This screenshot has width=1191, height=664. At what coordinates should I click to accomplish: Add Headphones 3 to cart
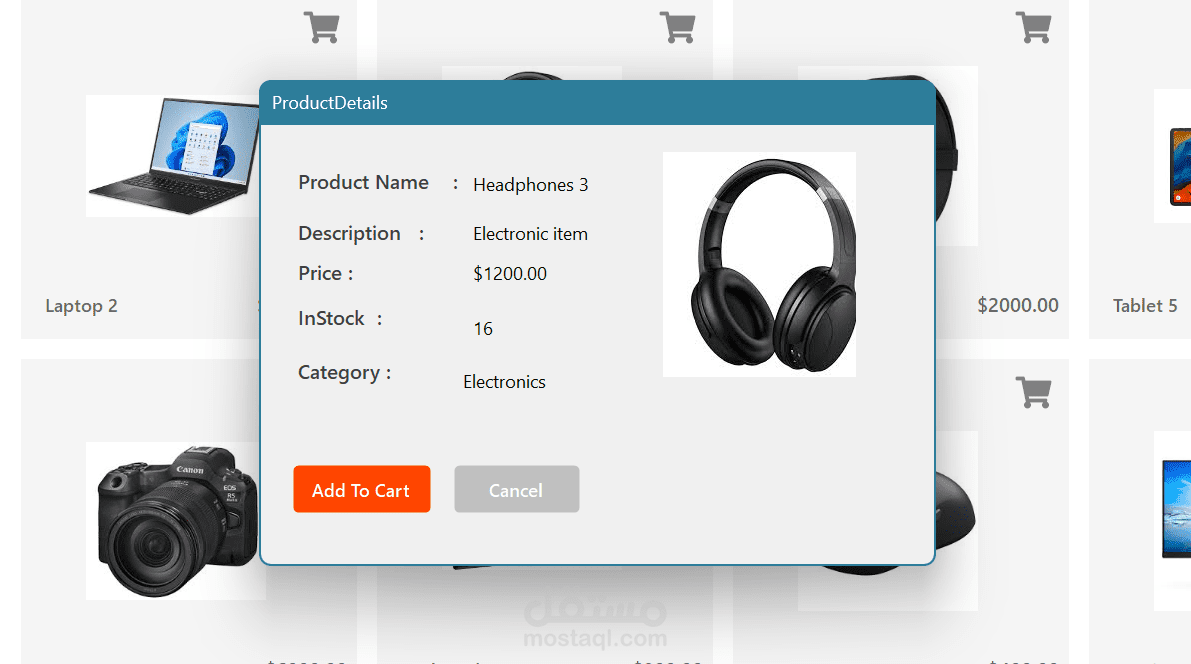click(x=362, y=489)
